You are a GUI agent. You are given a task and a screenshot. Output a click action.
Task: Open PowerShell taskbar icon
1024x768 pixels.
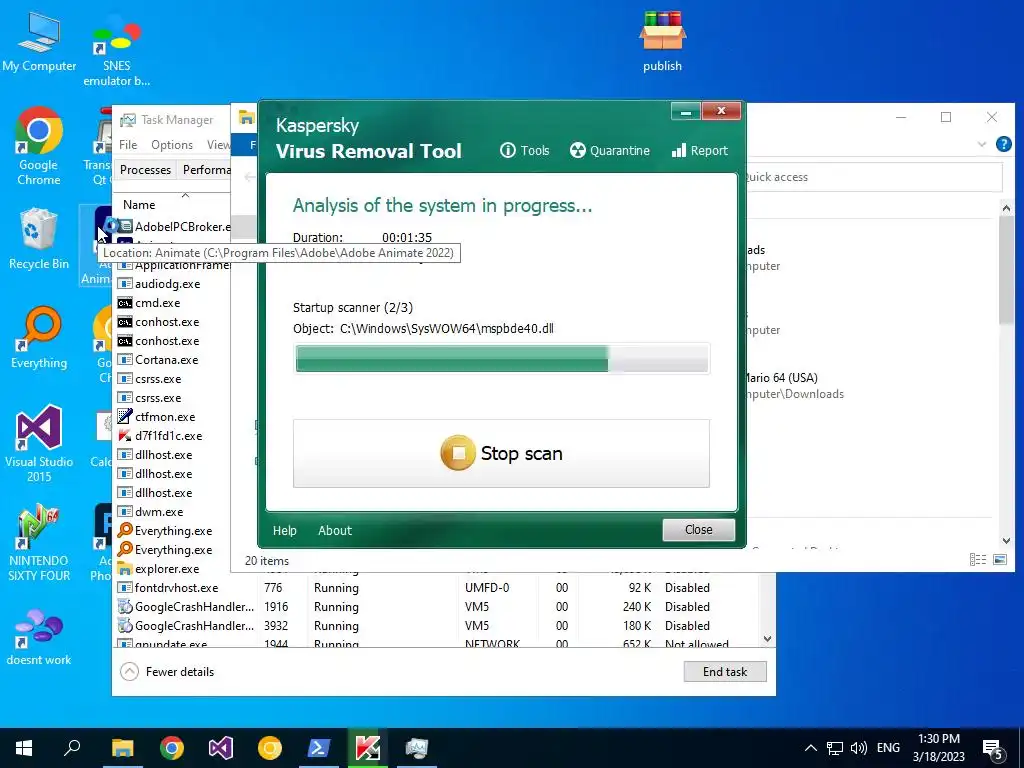(318, 748)
